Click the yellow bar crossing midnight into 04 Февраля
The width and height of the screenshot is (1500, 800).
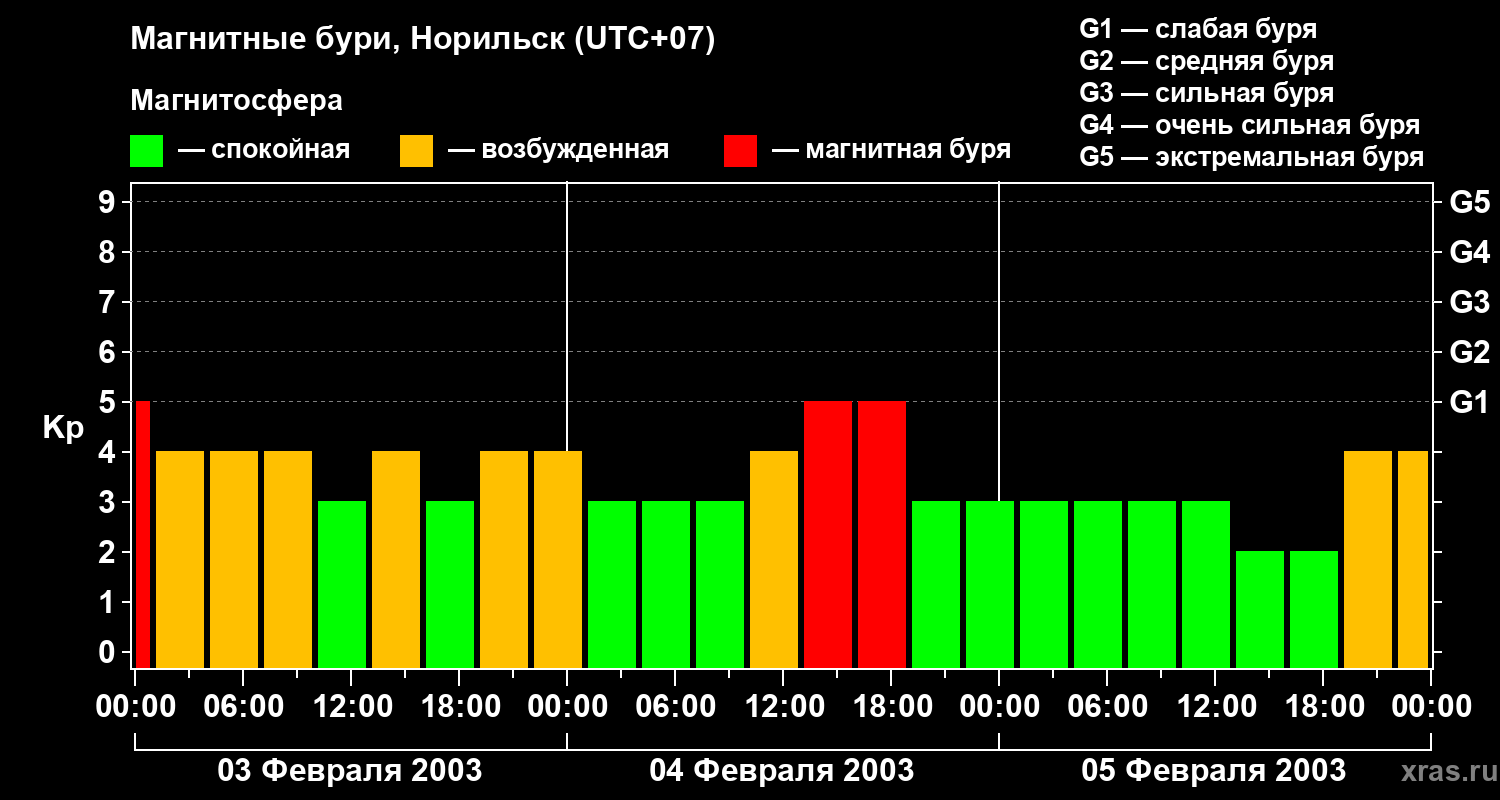coord(558,559)
